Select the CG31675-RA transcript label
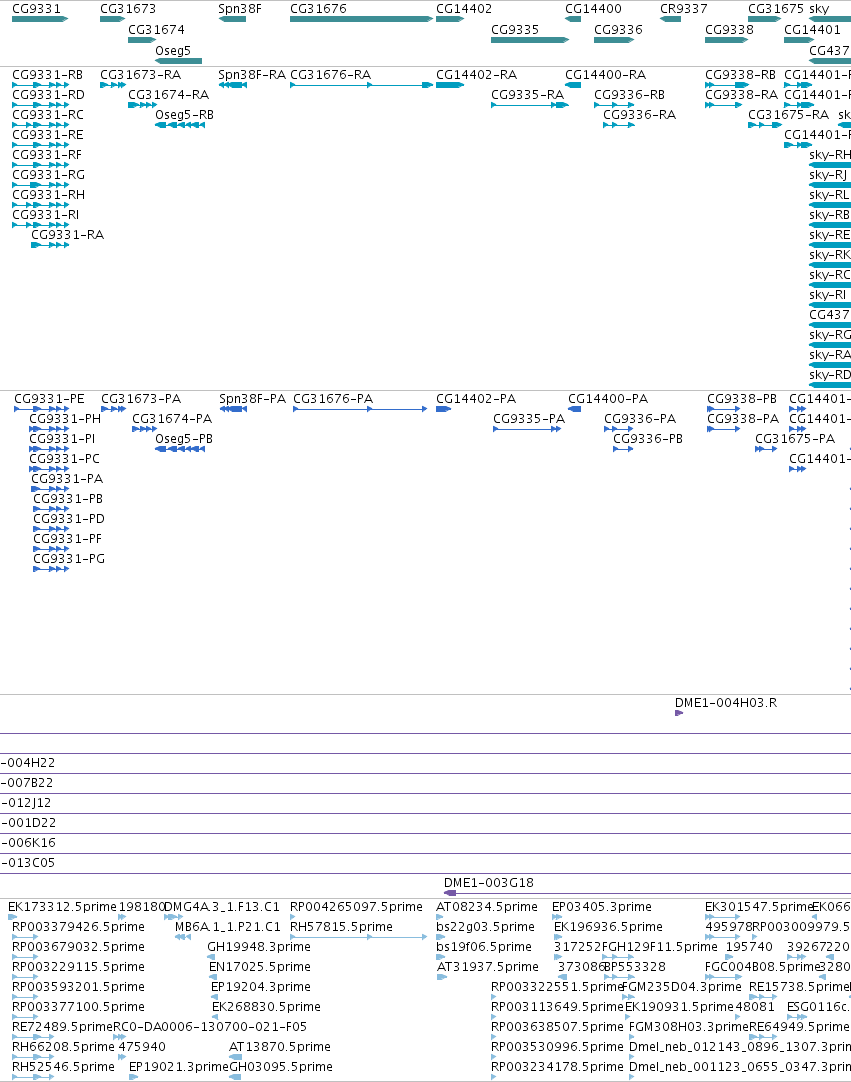Screen dimensions: 851x1082 (789, 115)
